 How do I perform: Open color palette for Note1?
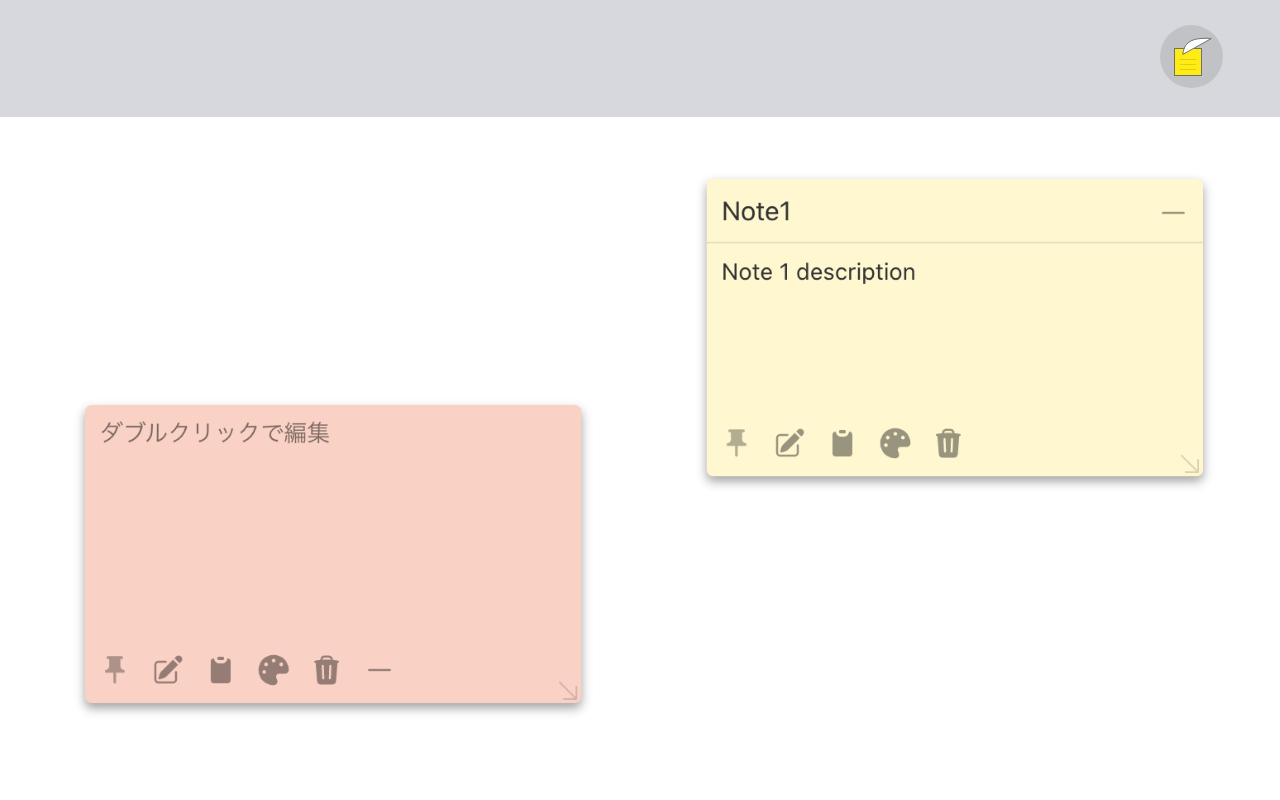[x=895, y=443]
